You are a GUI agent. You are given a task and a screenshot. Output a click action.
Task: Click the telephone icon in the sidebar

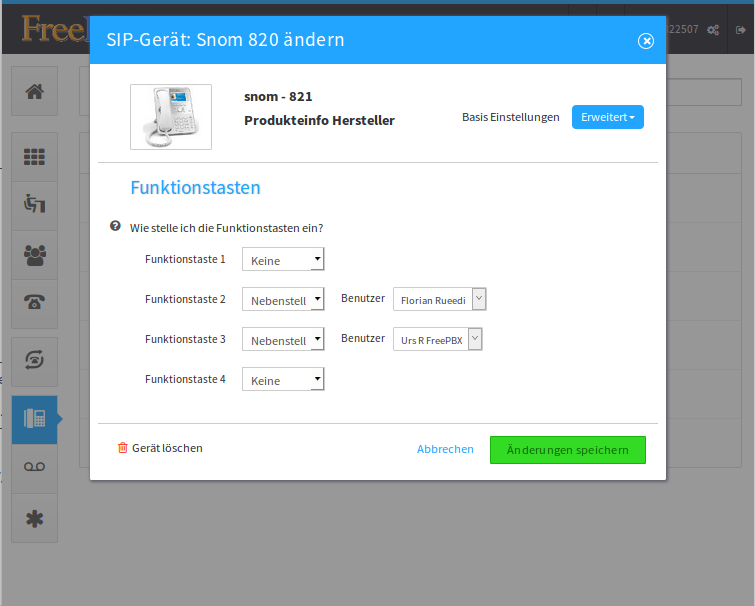pos(34,304)
